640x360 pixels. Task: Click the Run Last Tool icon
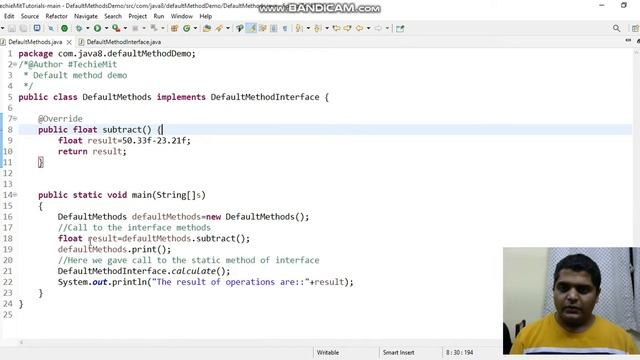(116, 28)
